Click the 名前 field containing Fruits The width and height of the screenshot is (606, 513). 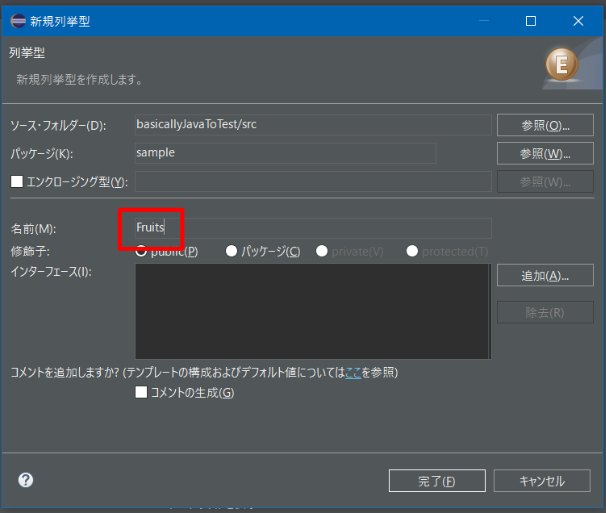click(313, 228)
